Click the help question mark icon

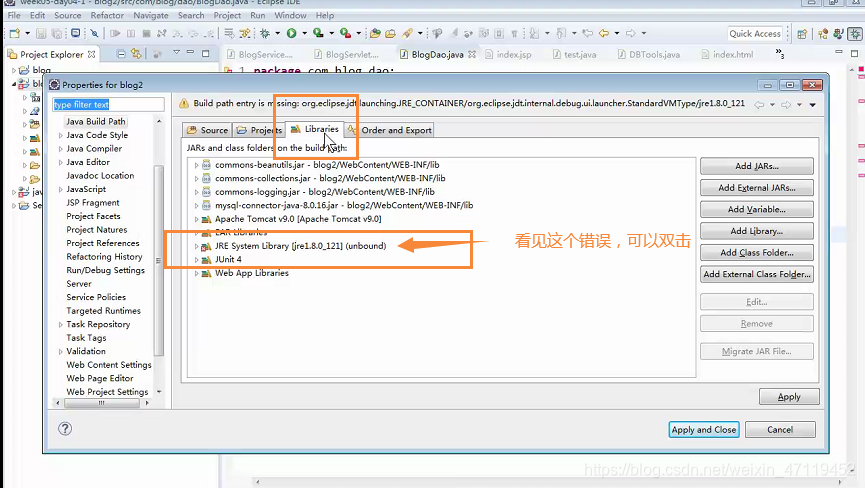coord(65,428)
